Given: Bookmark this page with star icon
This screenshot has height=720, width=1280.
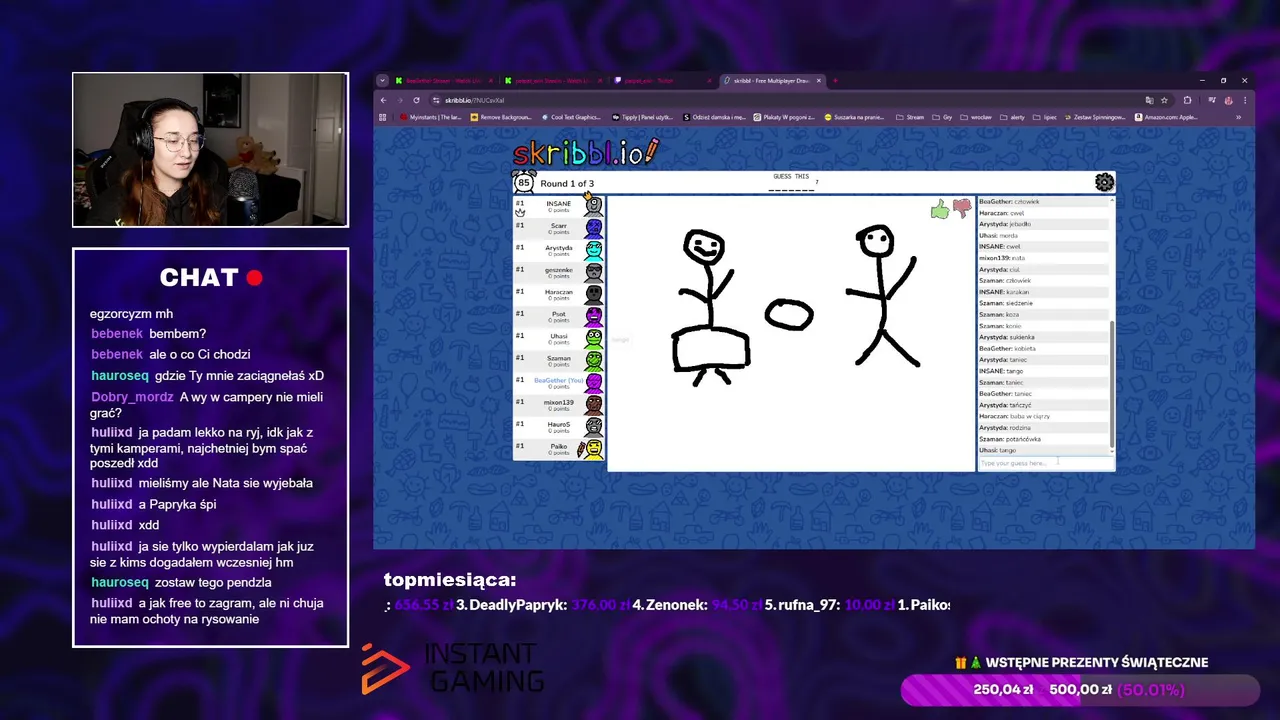Looking at the screenshot, I should [1164, 100].
